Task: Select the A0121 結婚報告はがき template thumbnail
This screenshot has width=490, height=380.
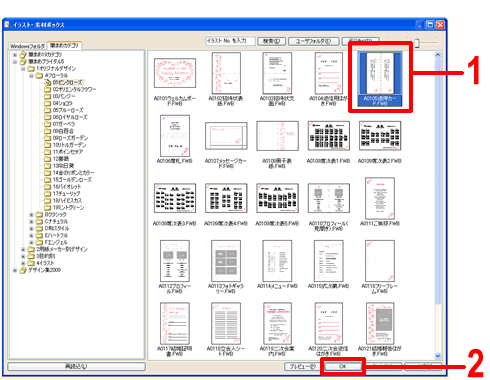Action: (380, 323)
